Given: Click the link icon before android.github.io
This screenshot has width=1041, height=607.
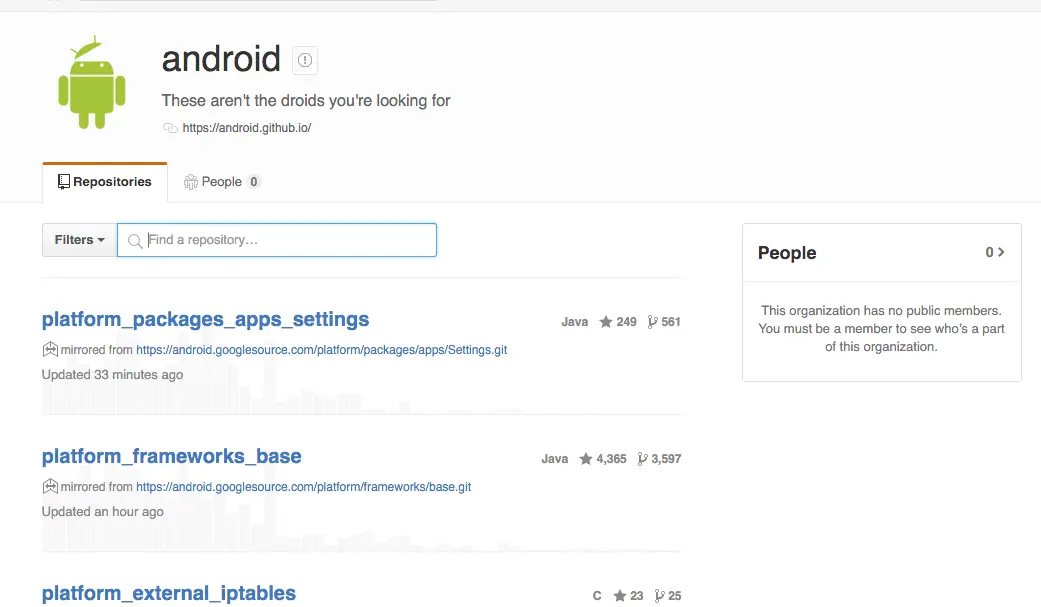Looking at the screenshot, I should click(170, 128).
